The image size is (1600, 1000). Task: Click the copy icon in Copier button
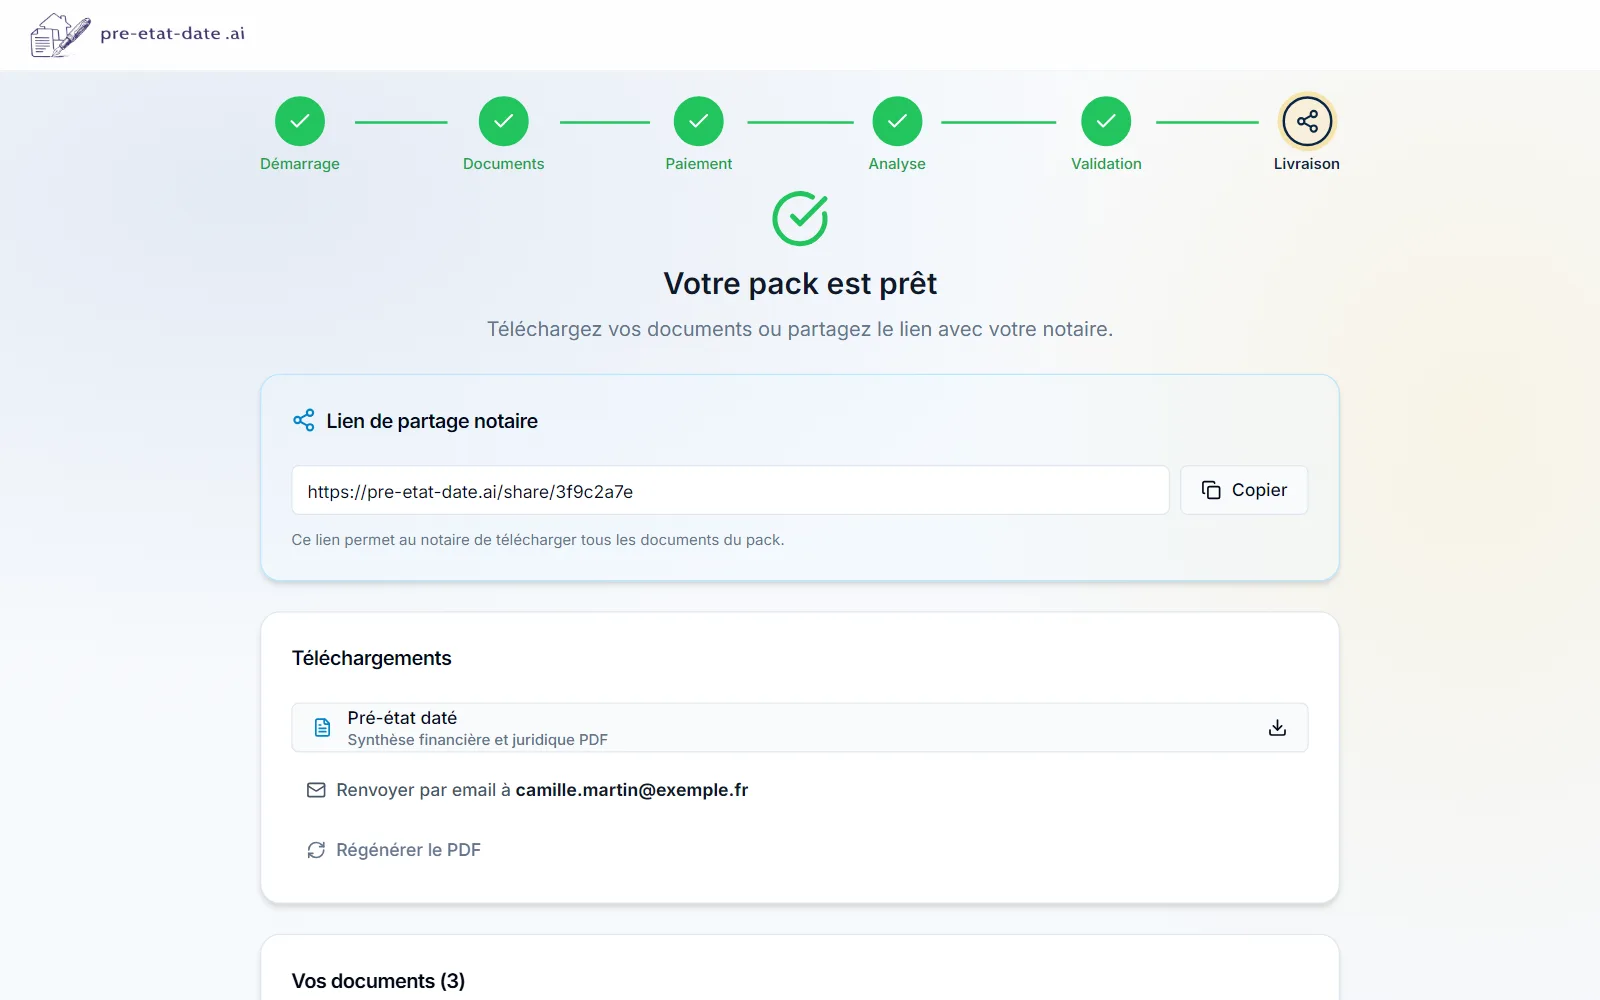coord(1211,490)
